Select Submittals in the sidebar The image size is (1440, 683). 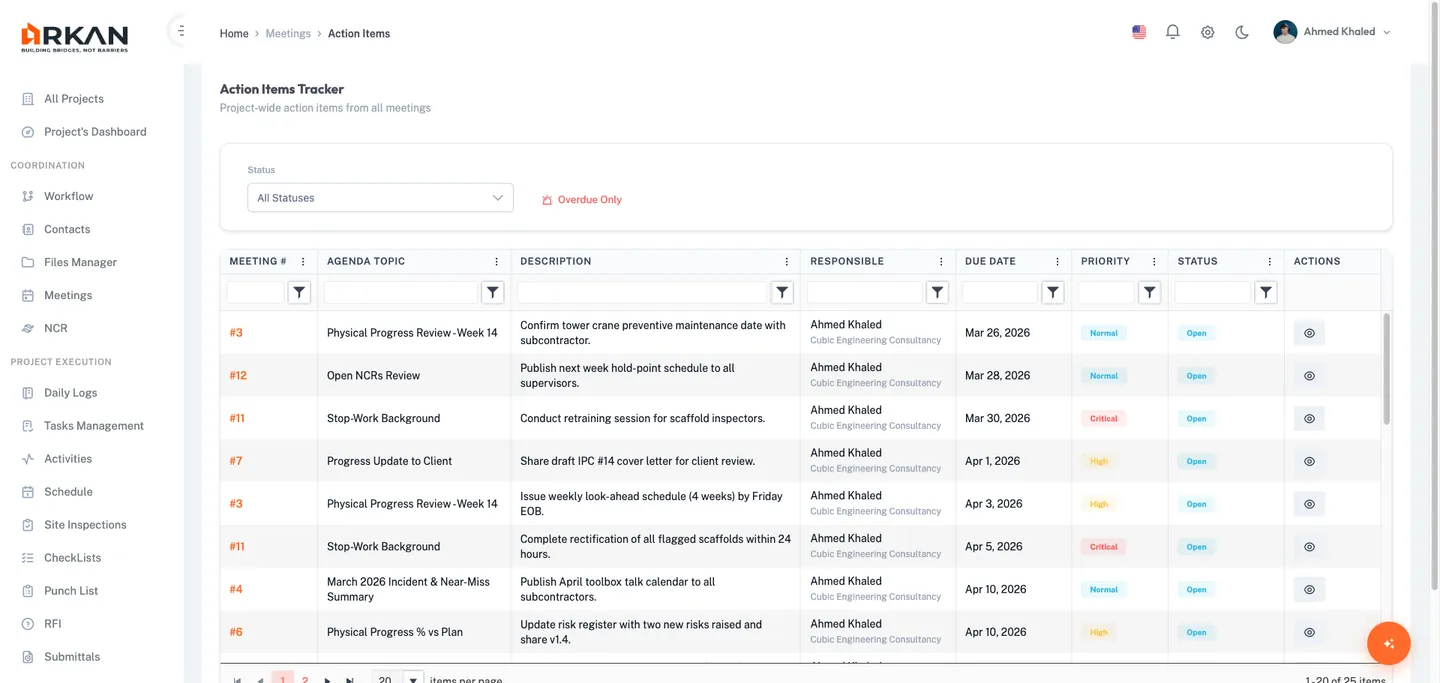[x=71, y=656]
